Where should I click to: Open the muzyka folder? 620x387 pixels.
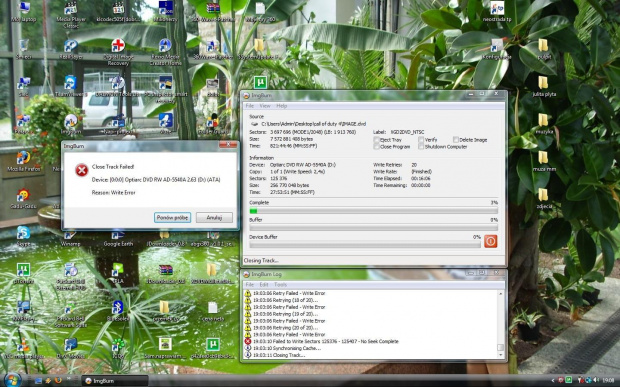(544, 123)
